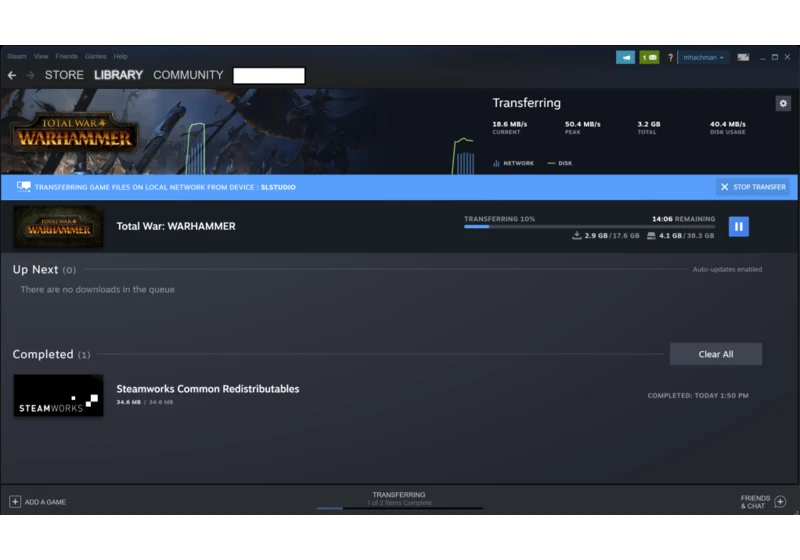
Task: Open download settings gear icon
Action: pyautogui.click(x=783, y=104)
